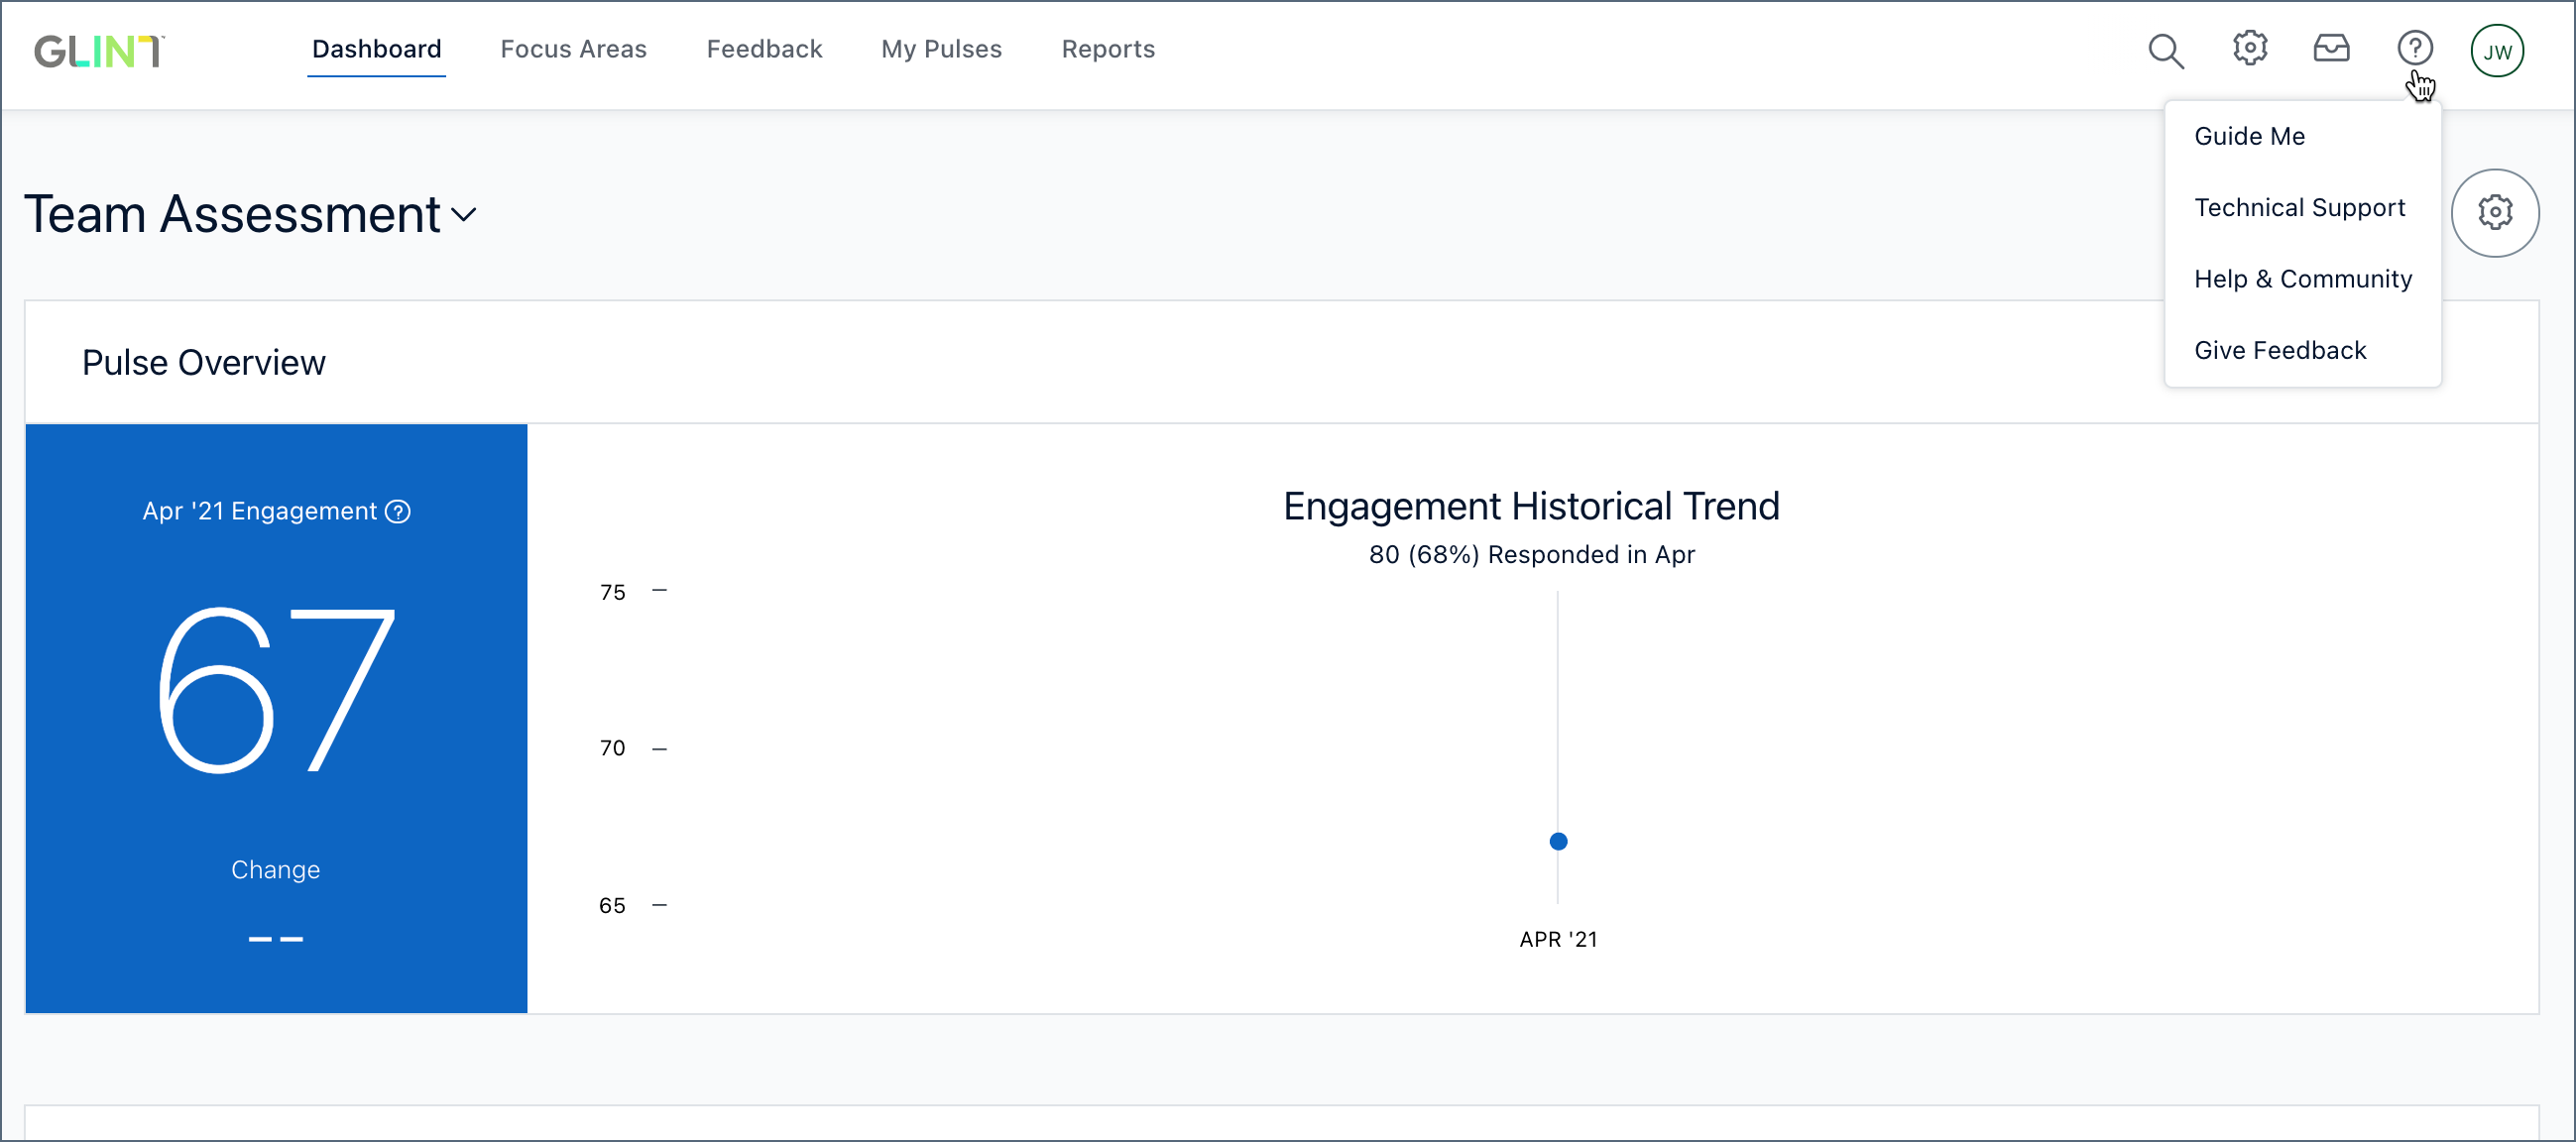
Task: Open the My Pulses tab
Action: point(941,49)
